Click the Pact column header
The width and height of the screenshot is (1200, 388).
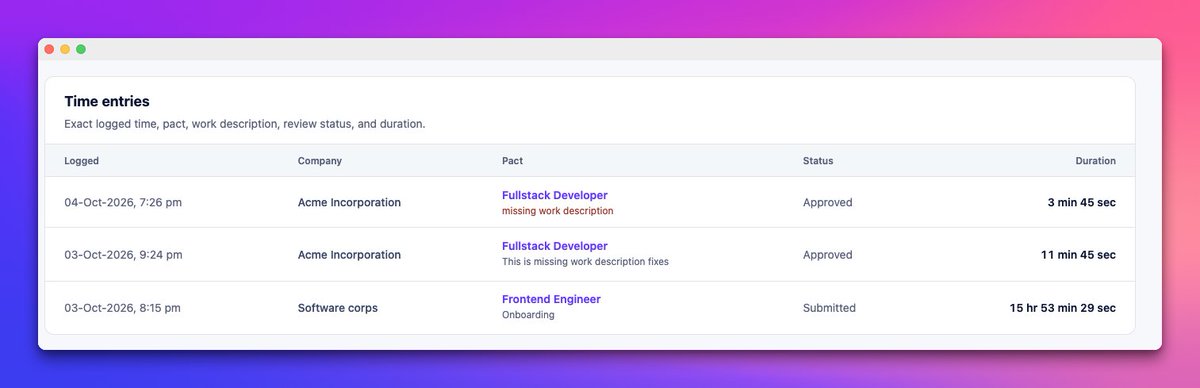(x=512, y=161)
